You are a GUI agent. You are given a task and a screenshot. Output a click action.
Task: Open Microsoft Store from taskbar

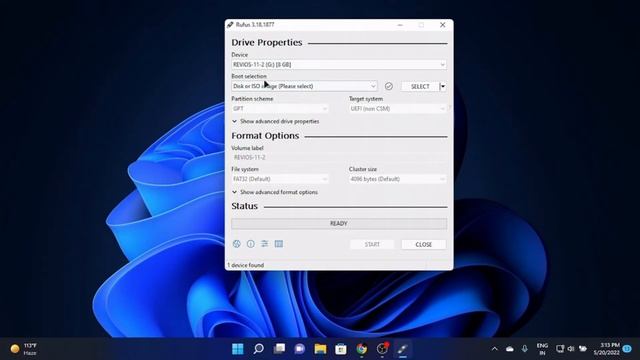coord(341,349)
